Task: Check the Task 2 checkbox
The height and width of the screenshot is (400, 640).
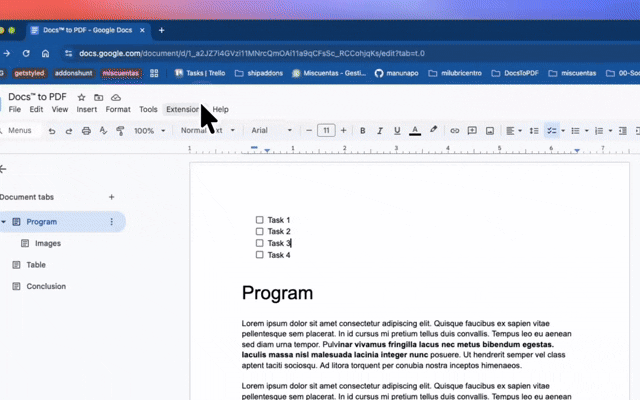Action: click(x=259, y=231)
